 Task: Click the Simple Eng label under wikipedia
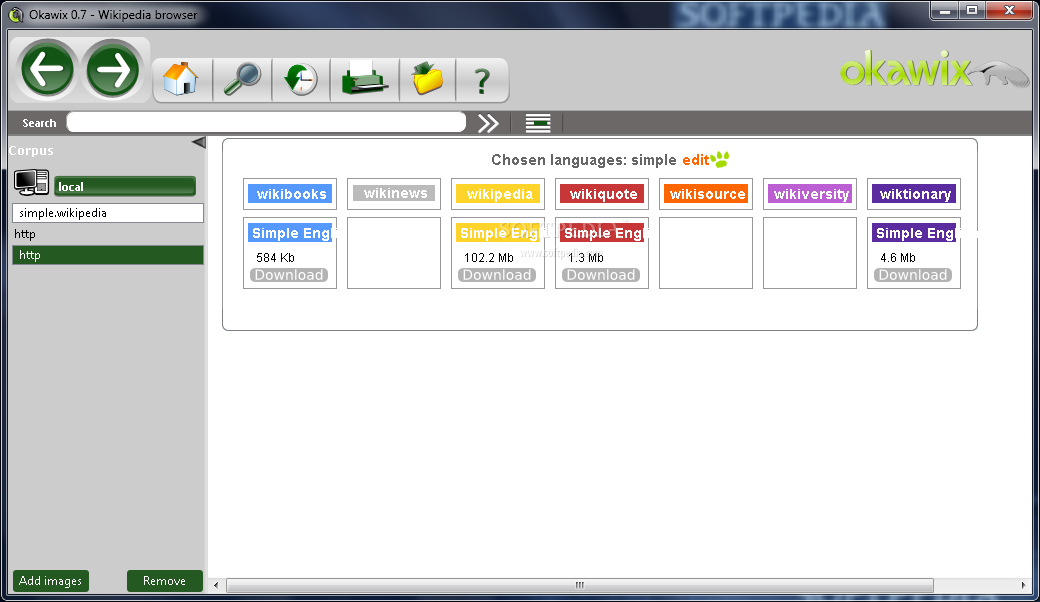point(498,233)
